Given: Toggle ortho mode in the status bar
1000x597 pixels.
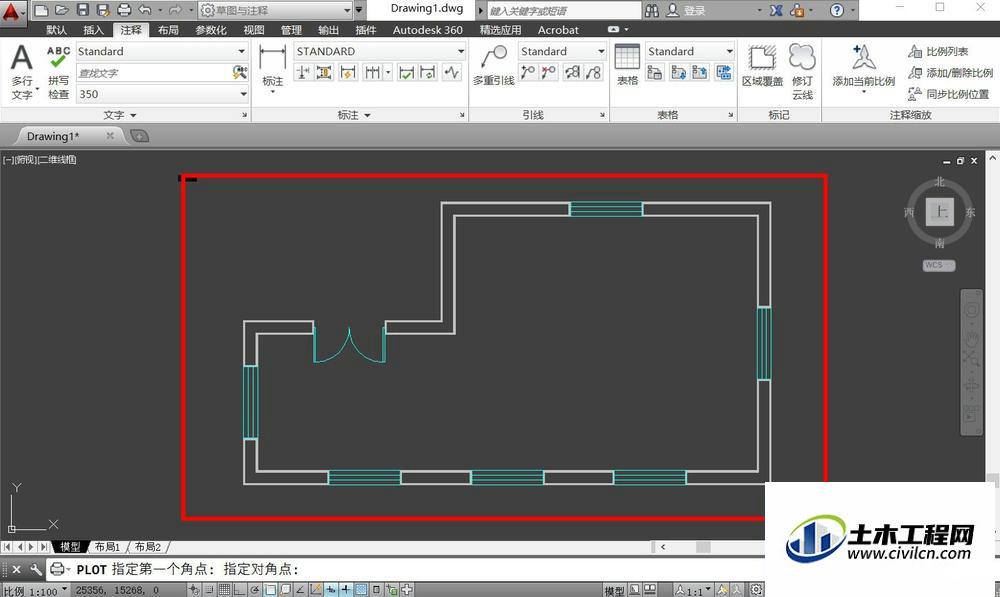Looking at the screenshot, I should 240,590.
